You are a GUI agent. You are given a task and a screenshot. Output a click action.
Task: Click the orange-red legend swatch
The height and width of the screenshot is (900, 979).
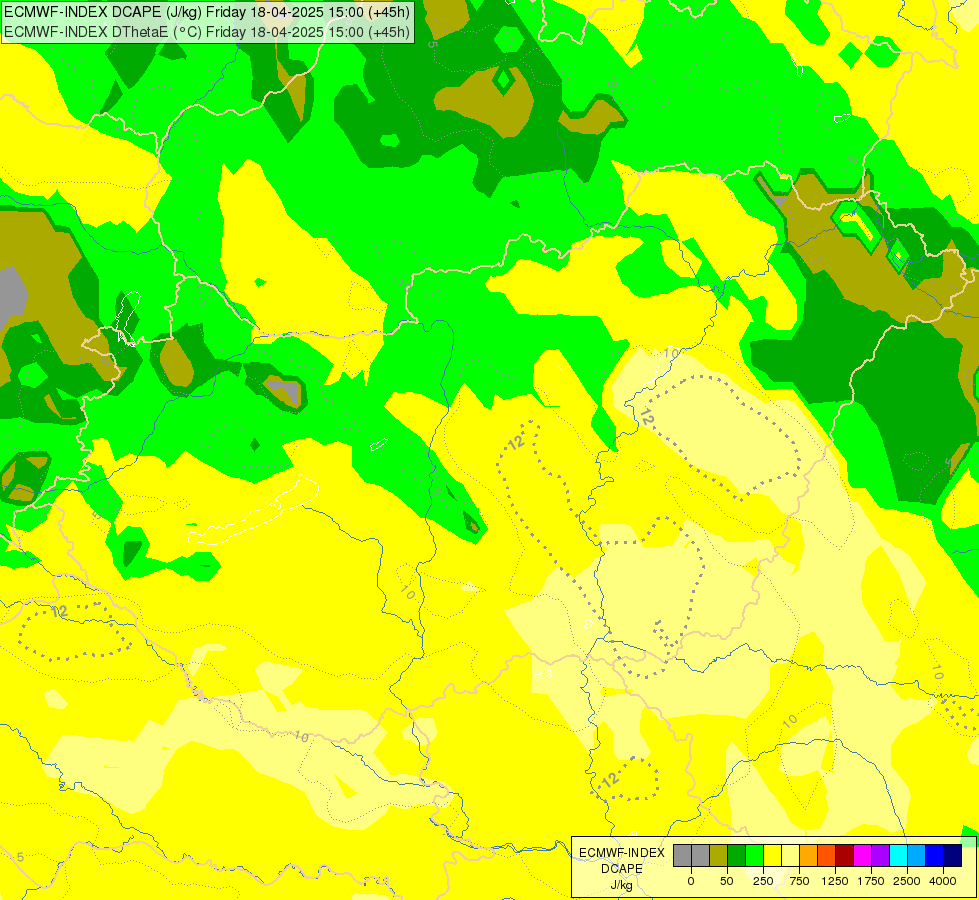(827, 855)
